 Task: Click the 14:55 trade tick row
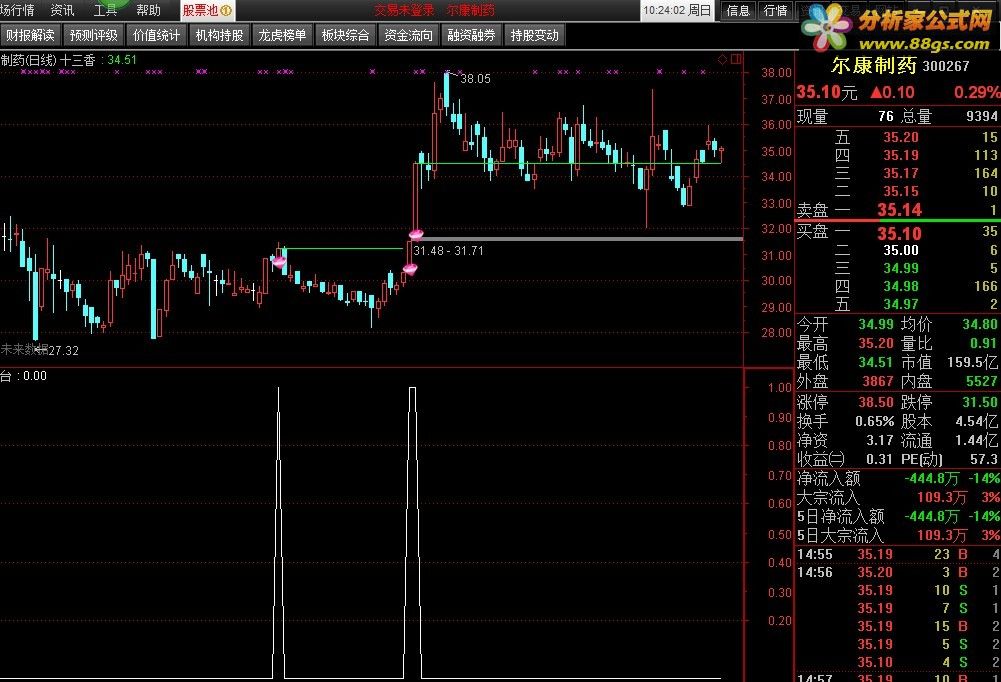(x=898, y=554)
